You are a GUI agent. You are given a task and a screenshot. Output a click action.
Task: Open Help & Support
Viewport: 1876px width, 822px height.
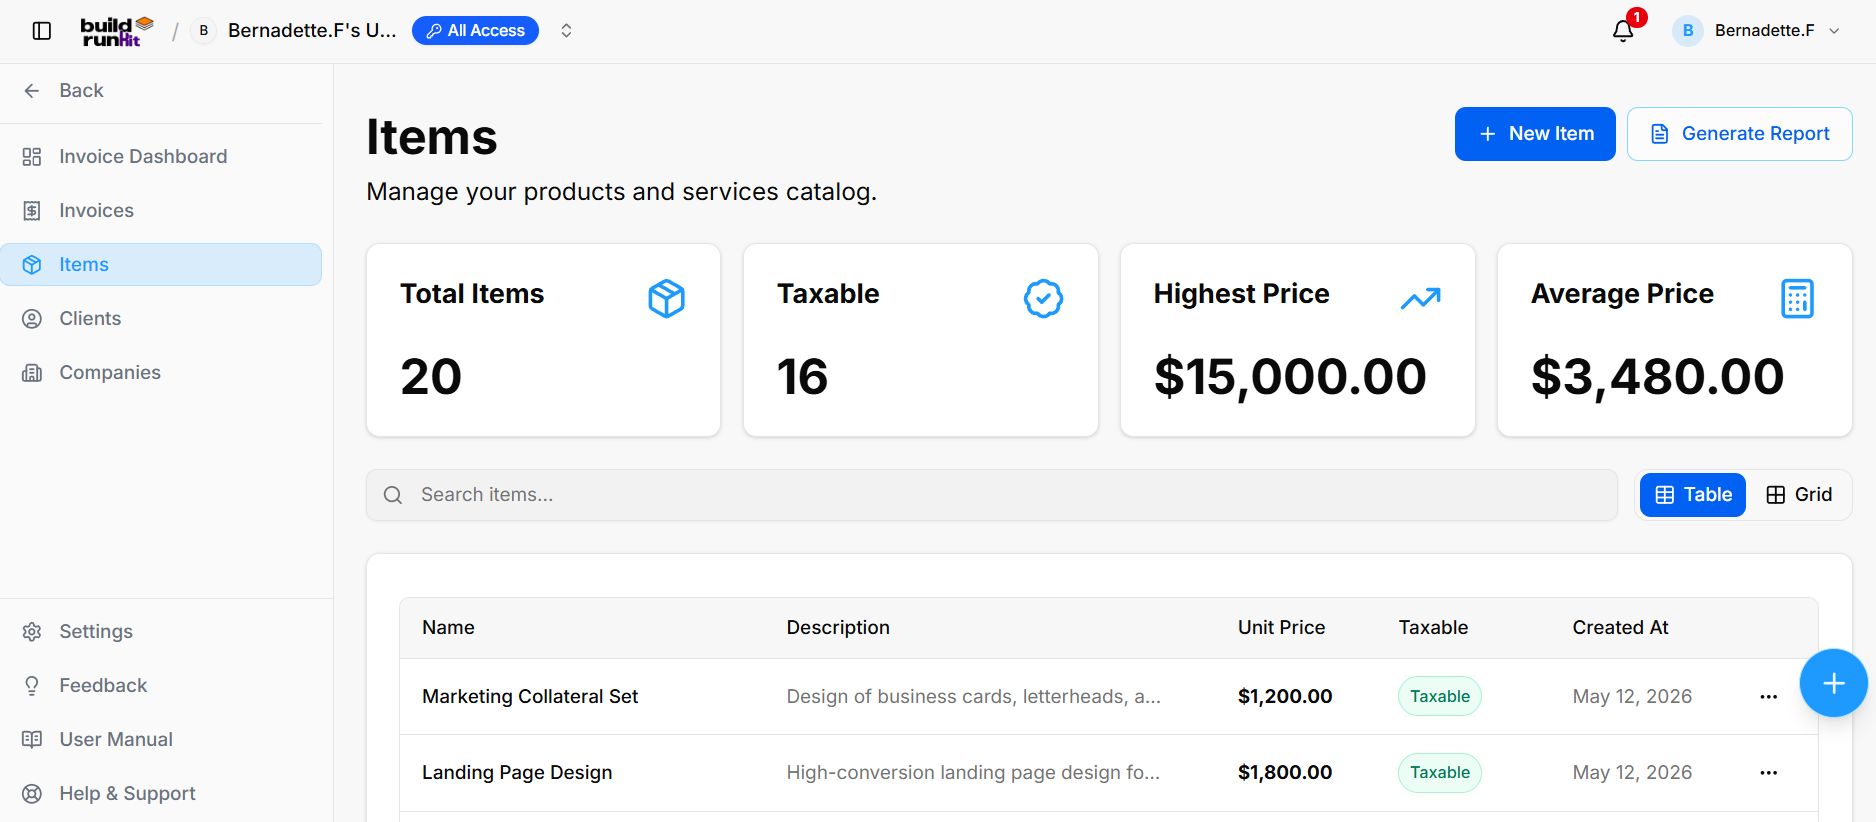(161, 794)
